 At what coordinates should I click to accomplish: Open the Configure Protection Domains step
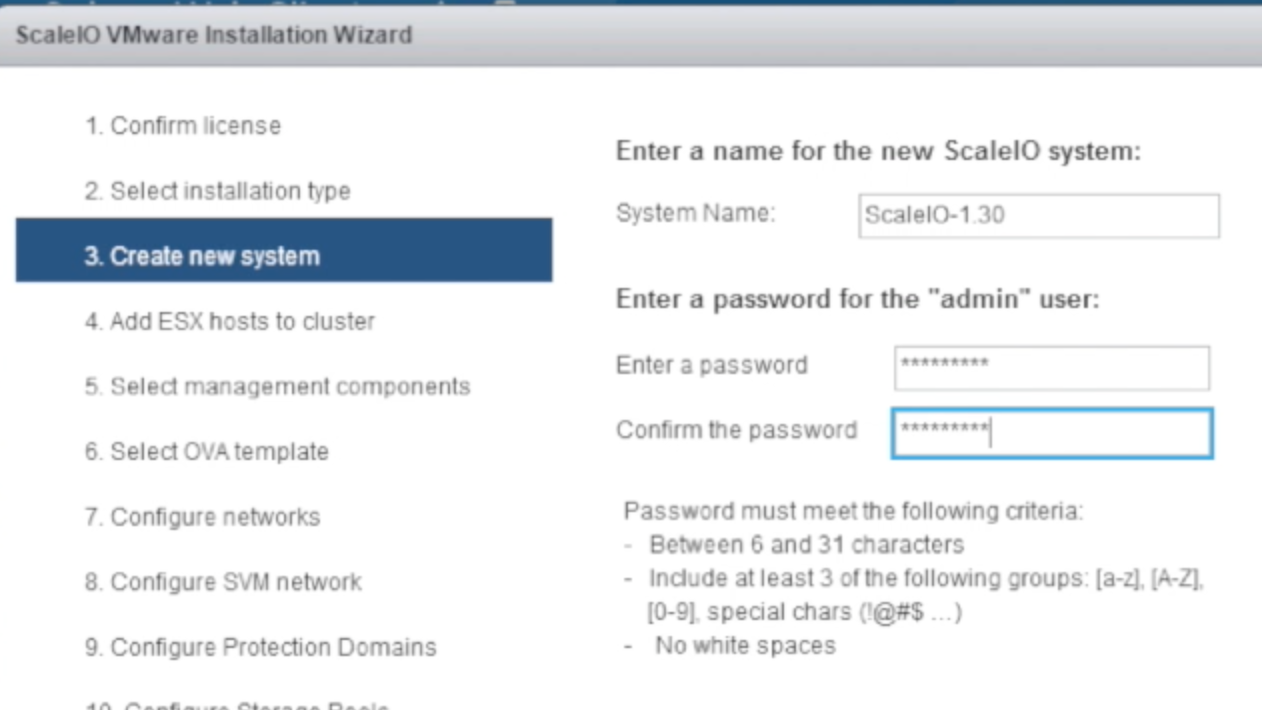260,647
